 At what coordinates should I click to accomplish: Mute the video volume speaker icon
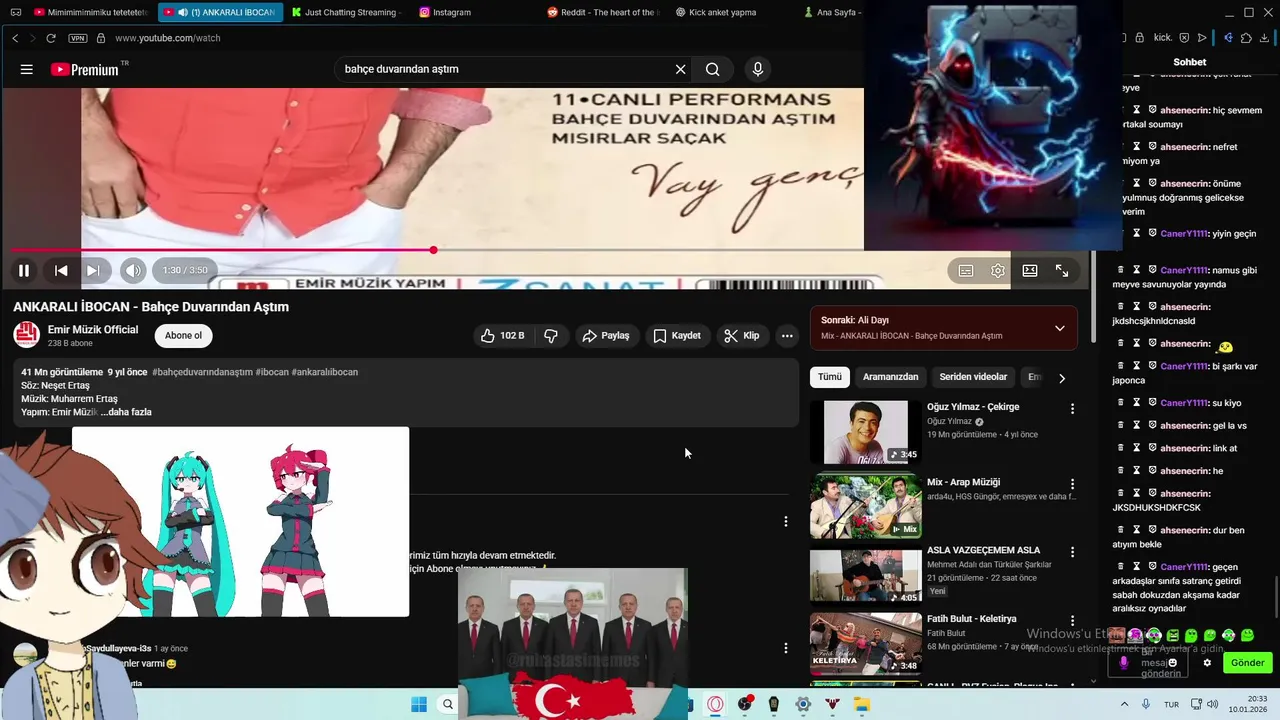coord(133,270)
